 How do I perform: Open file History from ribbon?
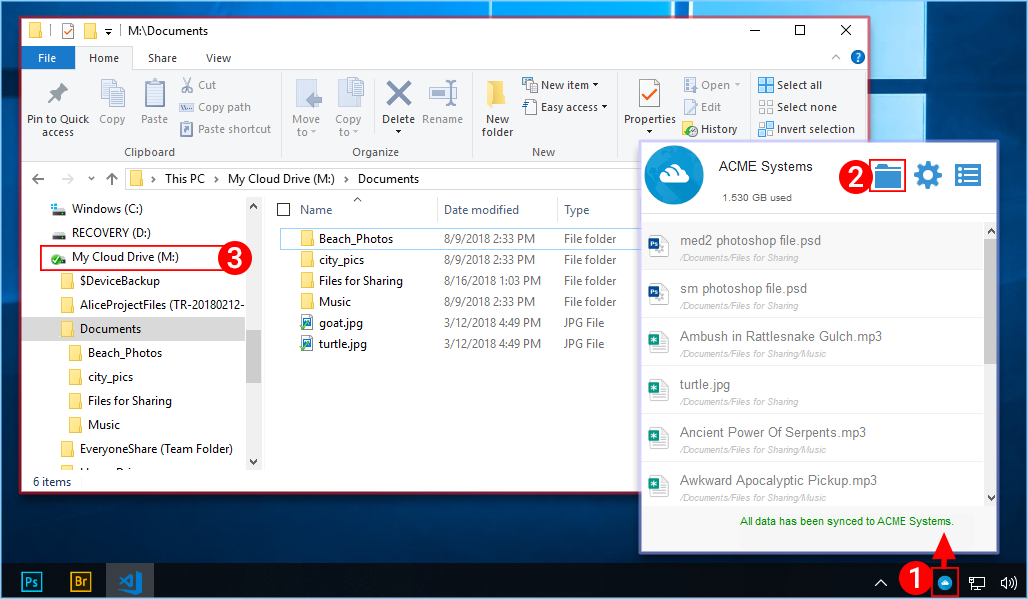710,129
